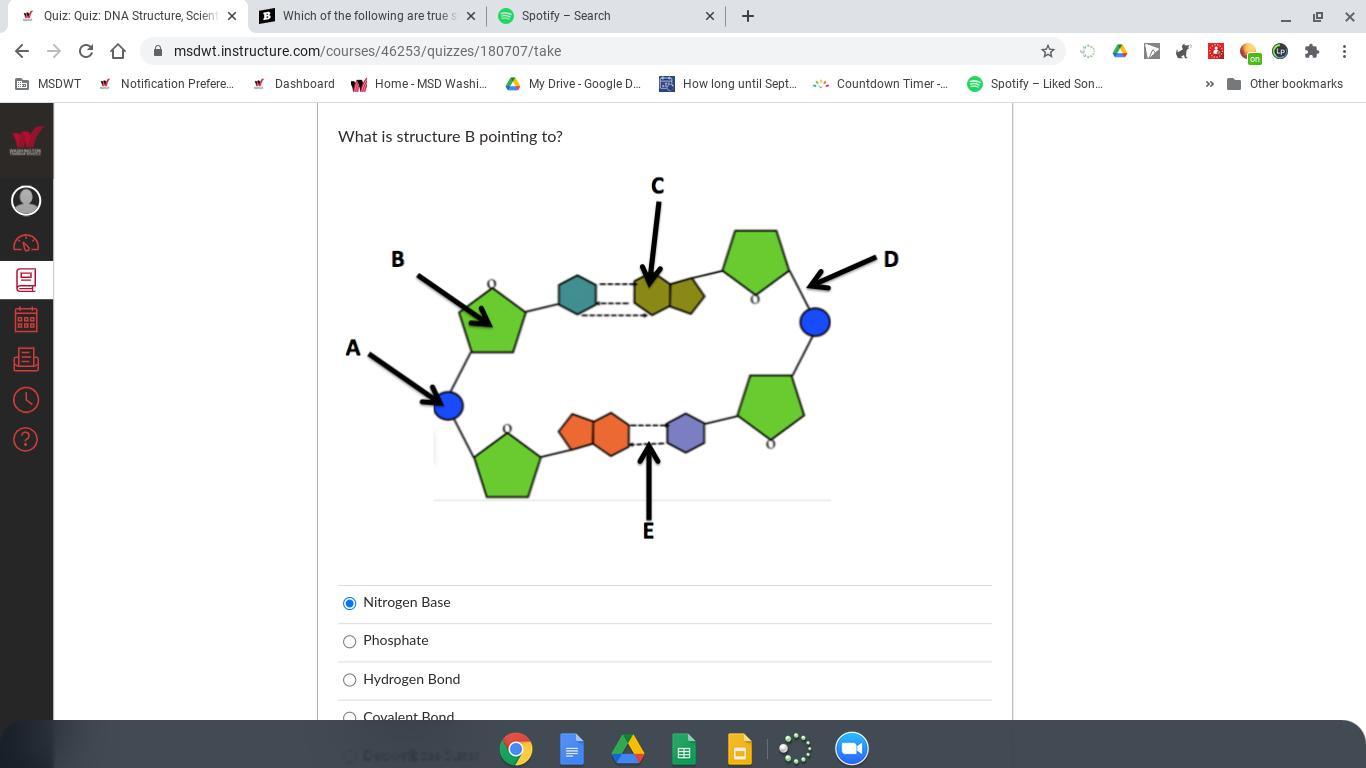Click the address bar URL field
Image resolution: width=1366 pixels, height=768 pixels.
(x=600, y=51)
